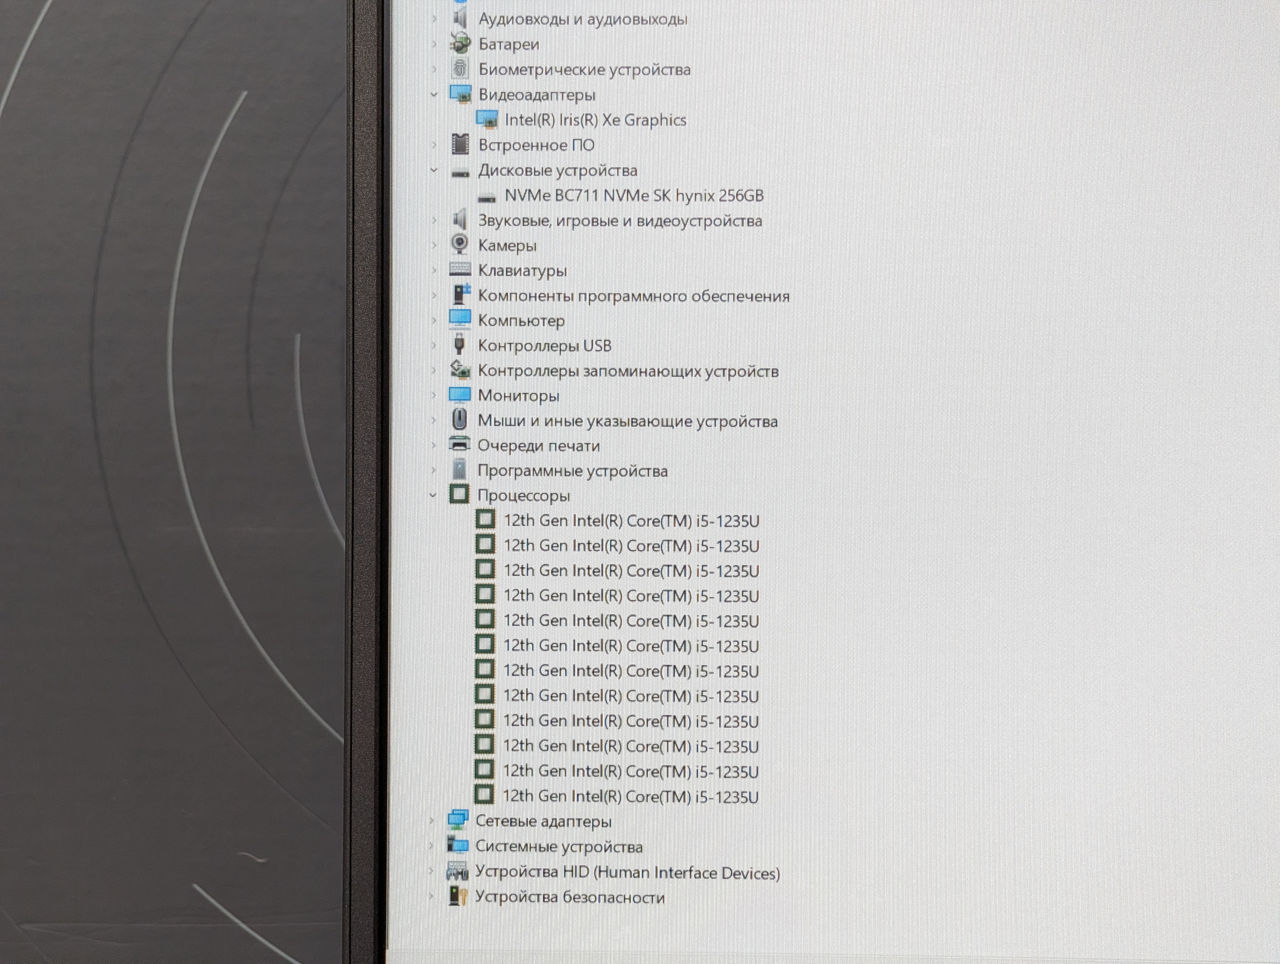Click the USB controllers (Контроллеры USB) icon
The width and height of the screenshot is (1280, 964).
[460, 345]
